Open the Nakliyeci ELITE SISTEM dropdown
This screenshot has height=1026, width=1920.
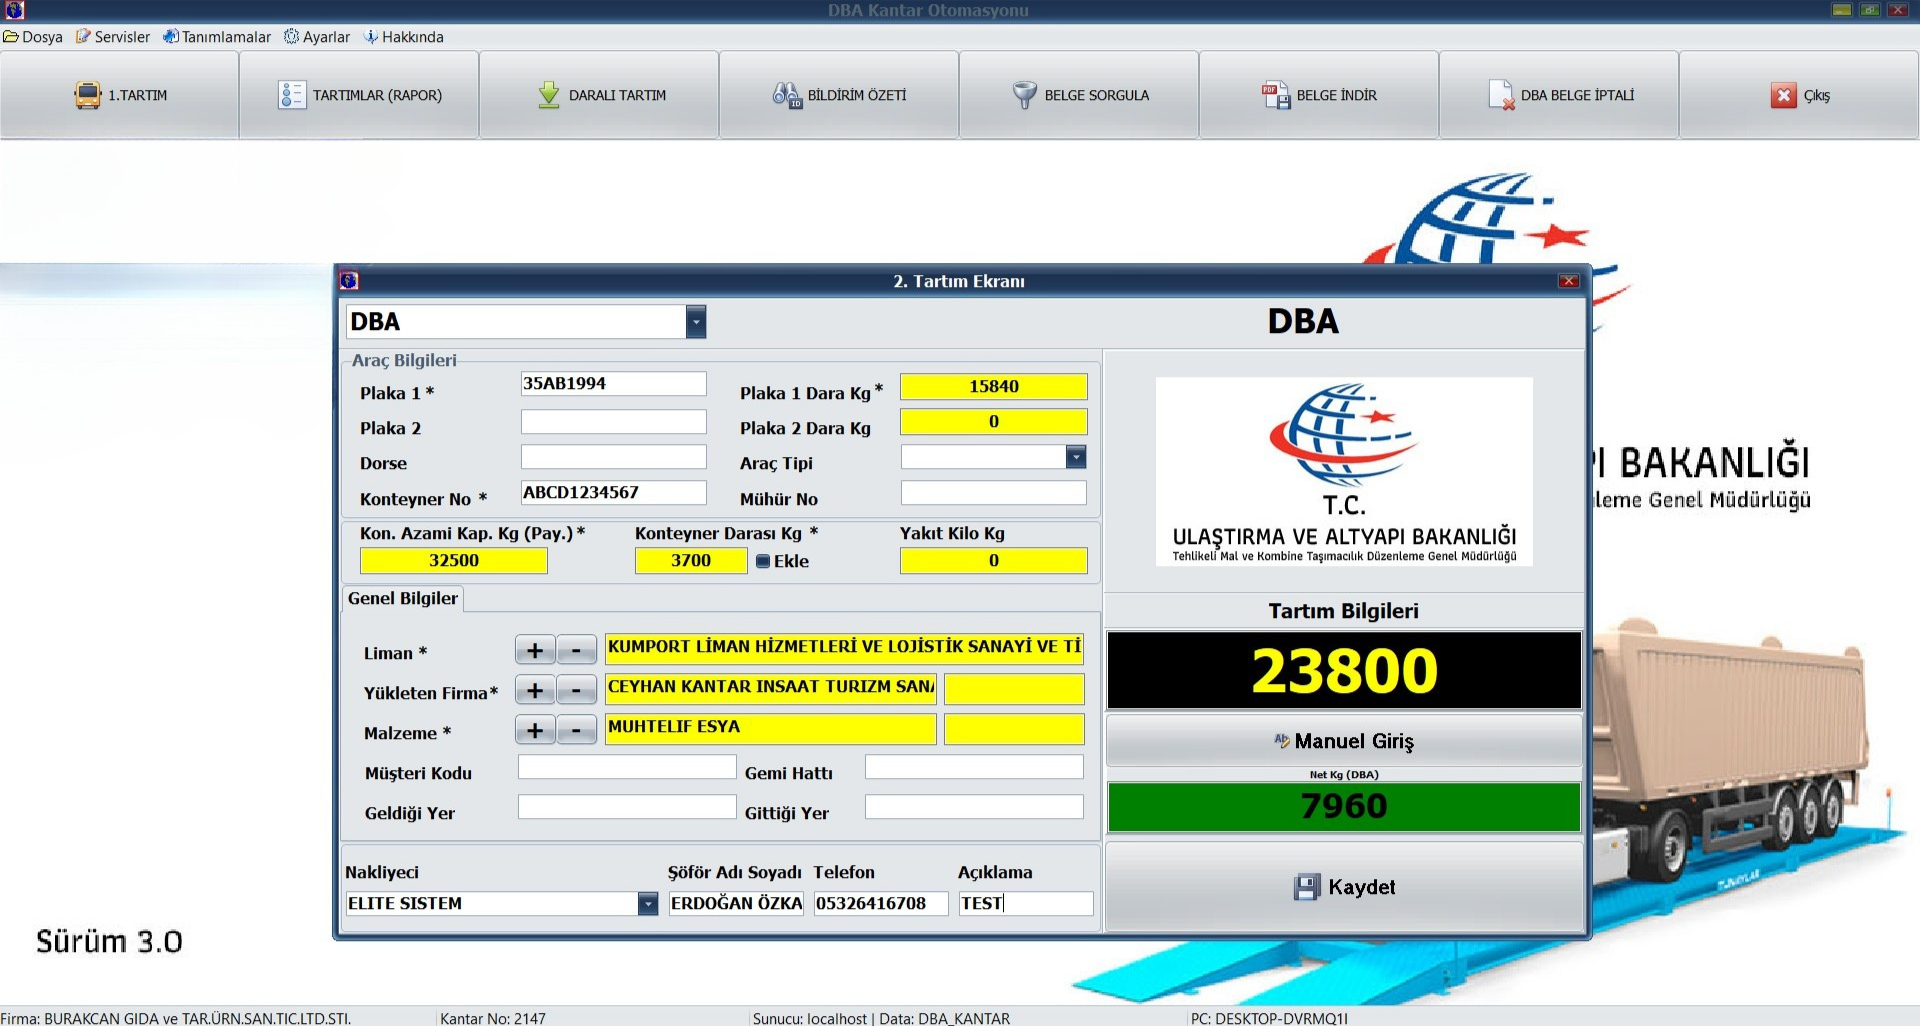(648, 904)
